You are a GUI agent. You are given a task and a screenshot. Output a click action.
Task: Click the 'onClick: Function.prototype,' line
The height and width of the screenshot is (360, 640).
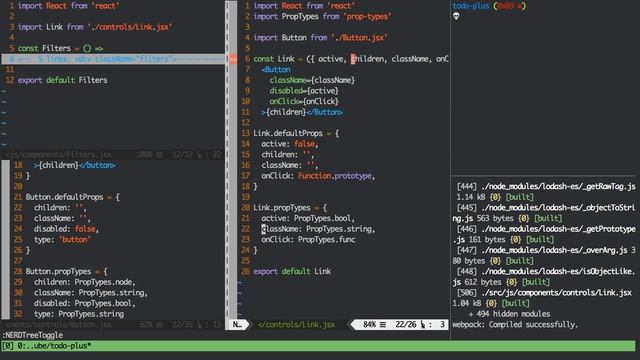pyautogui.click(x=318, y=176)
